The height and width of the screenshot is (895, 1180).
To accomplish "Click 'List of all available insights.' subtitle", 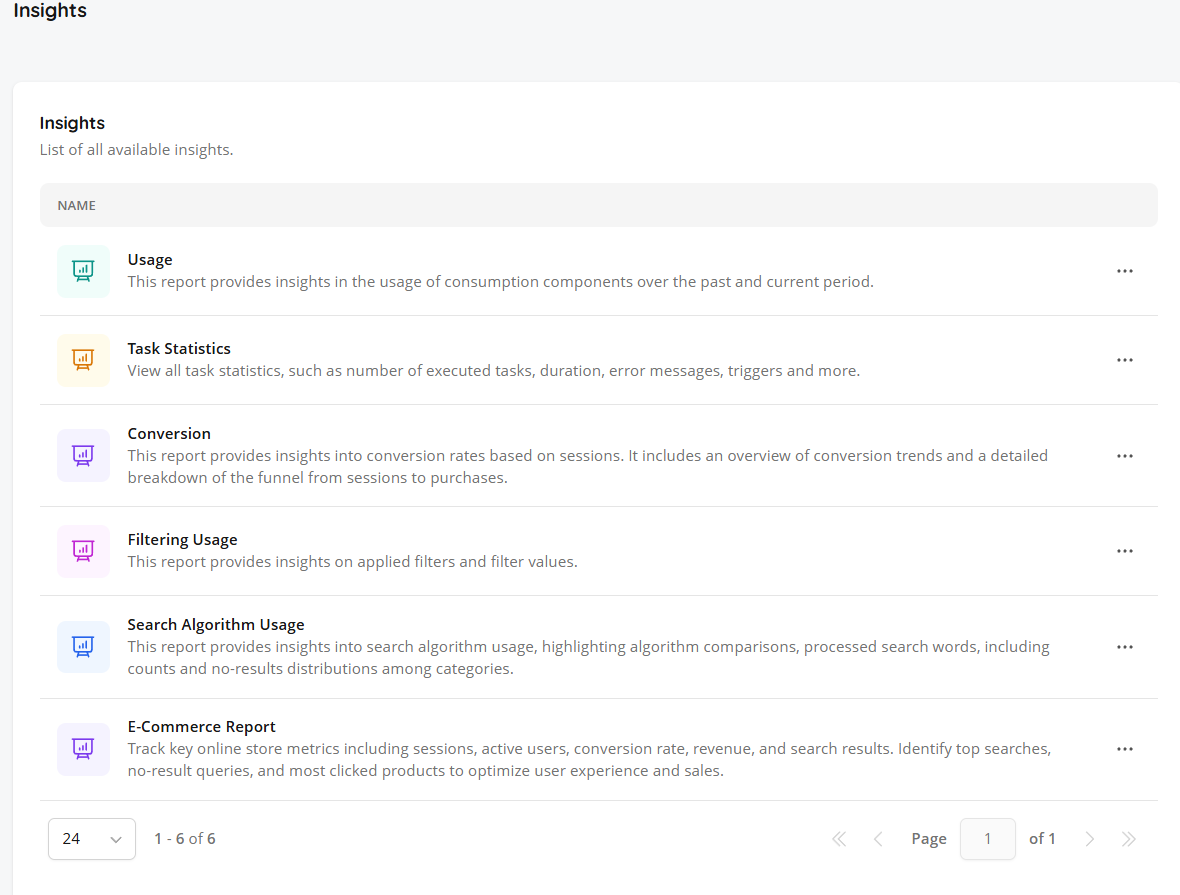I will click(136, 150).
